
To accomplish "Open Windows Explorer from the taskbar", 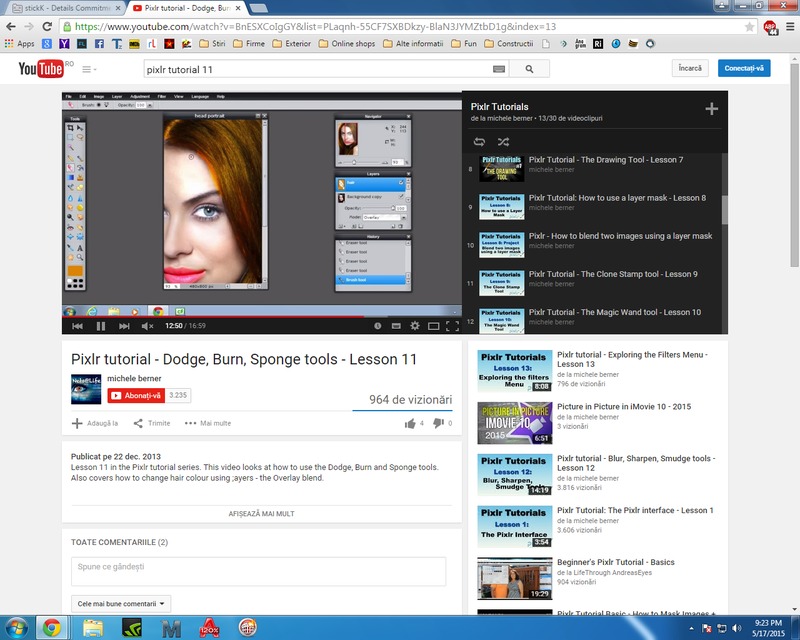I will [x=93, y=628].
